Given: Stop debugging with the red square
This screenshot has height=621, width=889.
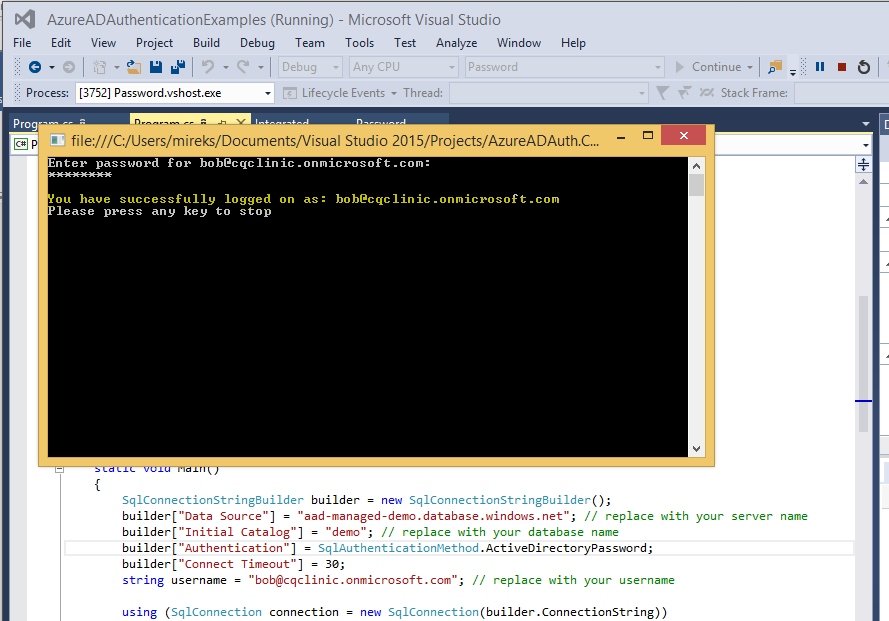Looking at the screenshot, I should [841, 67].
